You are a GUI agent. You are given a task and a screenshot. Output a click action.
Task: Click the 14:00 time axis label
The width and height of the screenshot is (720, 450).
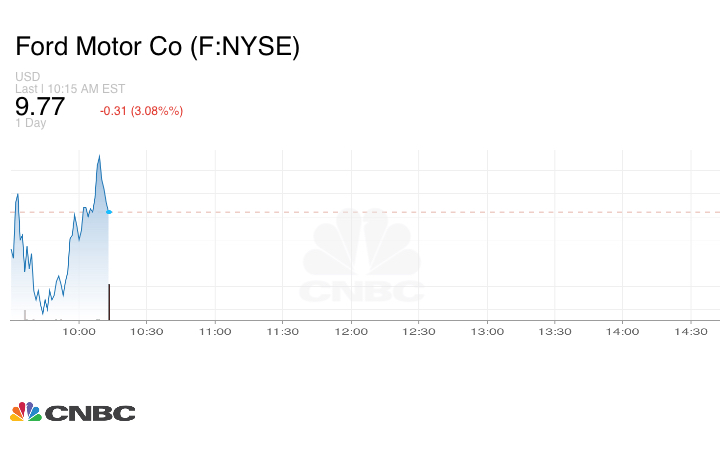click(x=623, y=331)
